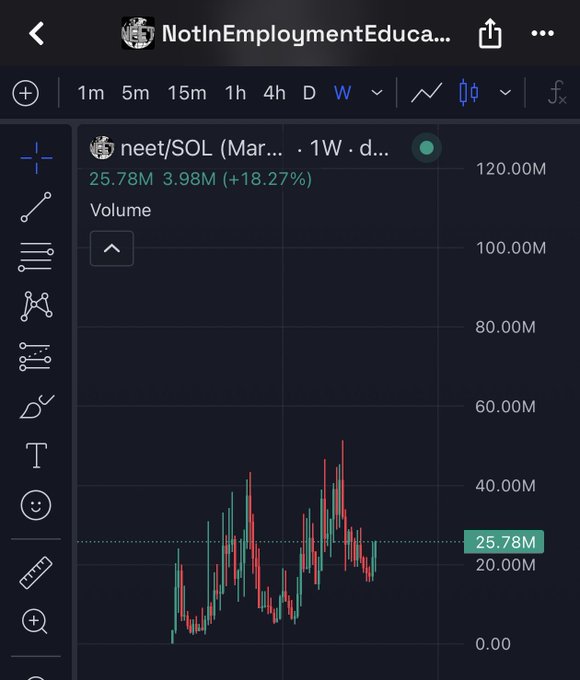Expand the timeframe dropdown chevron
Image resolution: width=580 pixels, height=680 pixels.
click(x=377, y=92)
